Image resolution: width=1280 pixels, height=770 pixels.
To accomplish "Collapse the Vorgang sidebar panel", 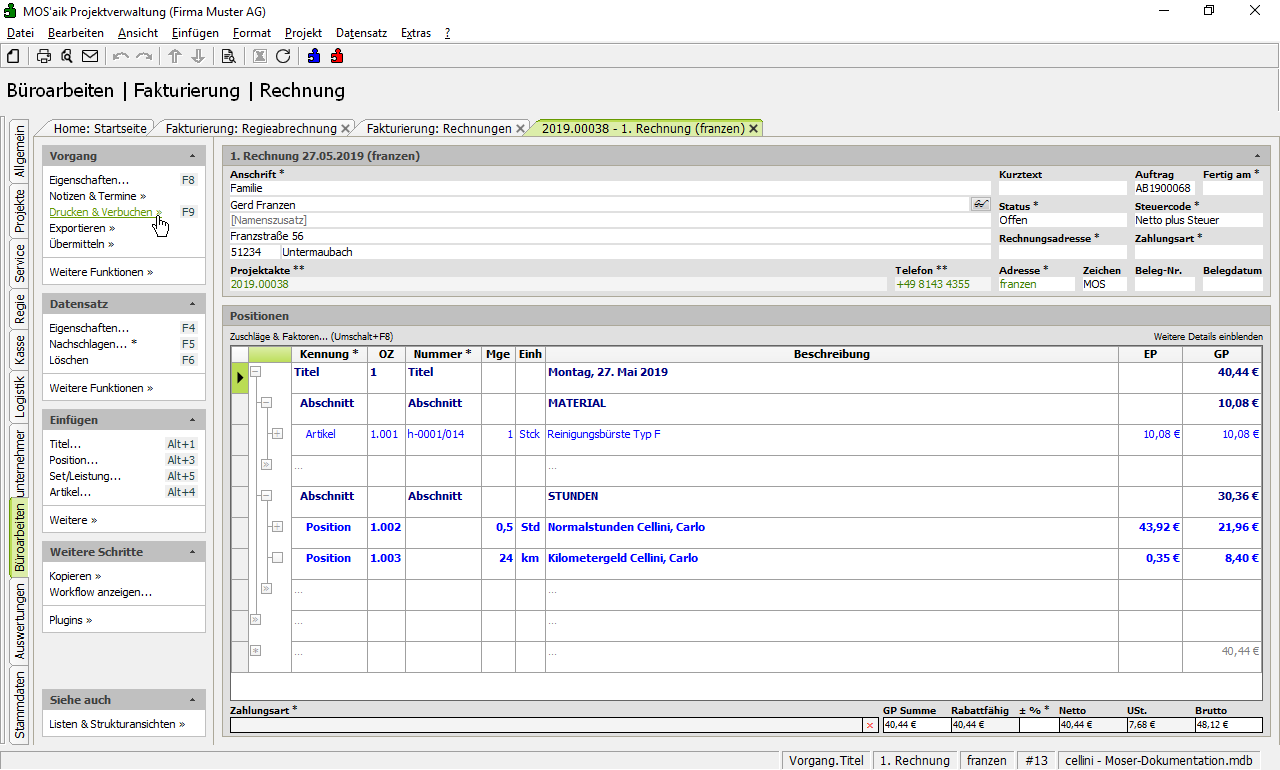I will pyautogui.click(x=192, y=157).
